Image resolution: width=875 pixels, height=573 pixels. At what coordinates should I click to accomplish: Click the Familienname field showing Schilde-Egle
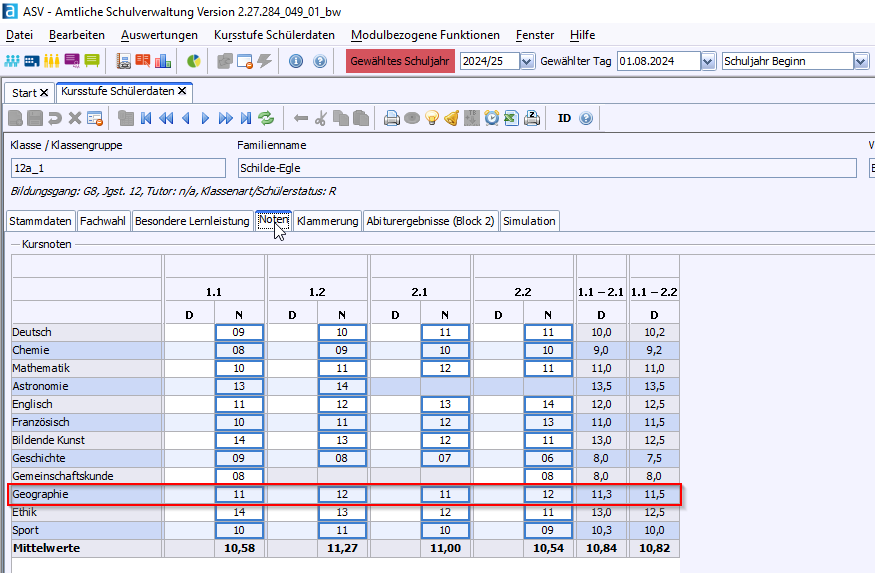tap(546, 168)
